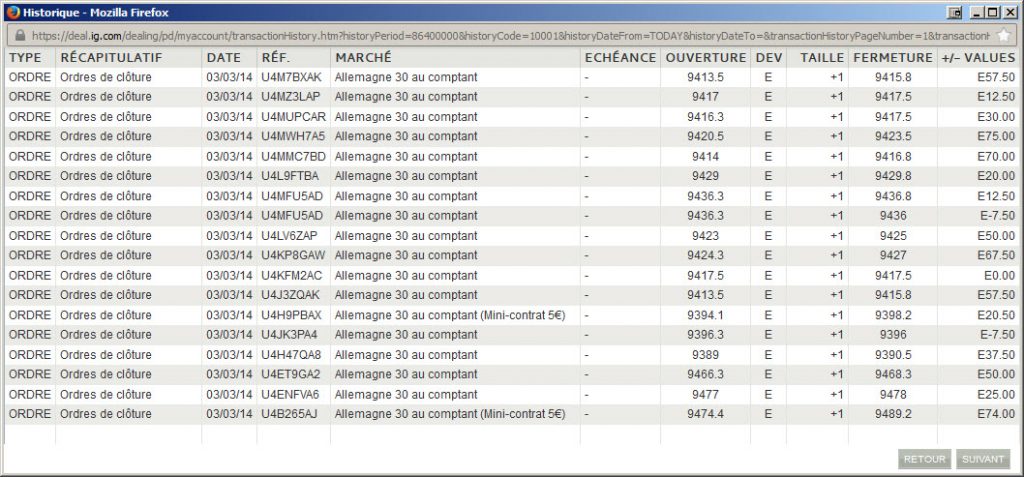Screen dimensions: 1024x477
Task: Select reference U4KP8GAW
Action: (293, 255)
